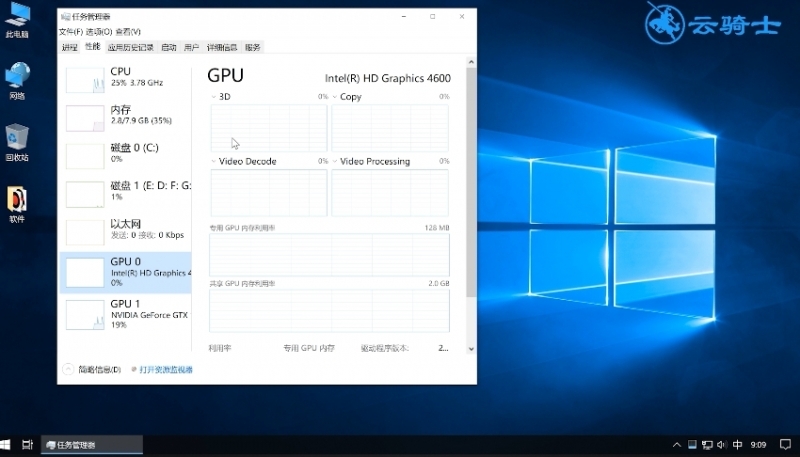The width and height of the screenshot is (800, 457).
Task: Click the taskbar clock showing 9:09
Action: click(x=758, y=445)
